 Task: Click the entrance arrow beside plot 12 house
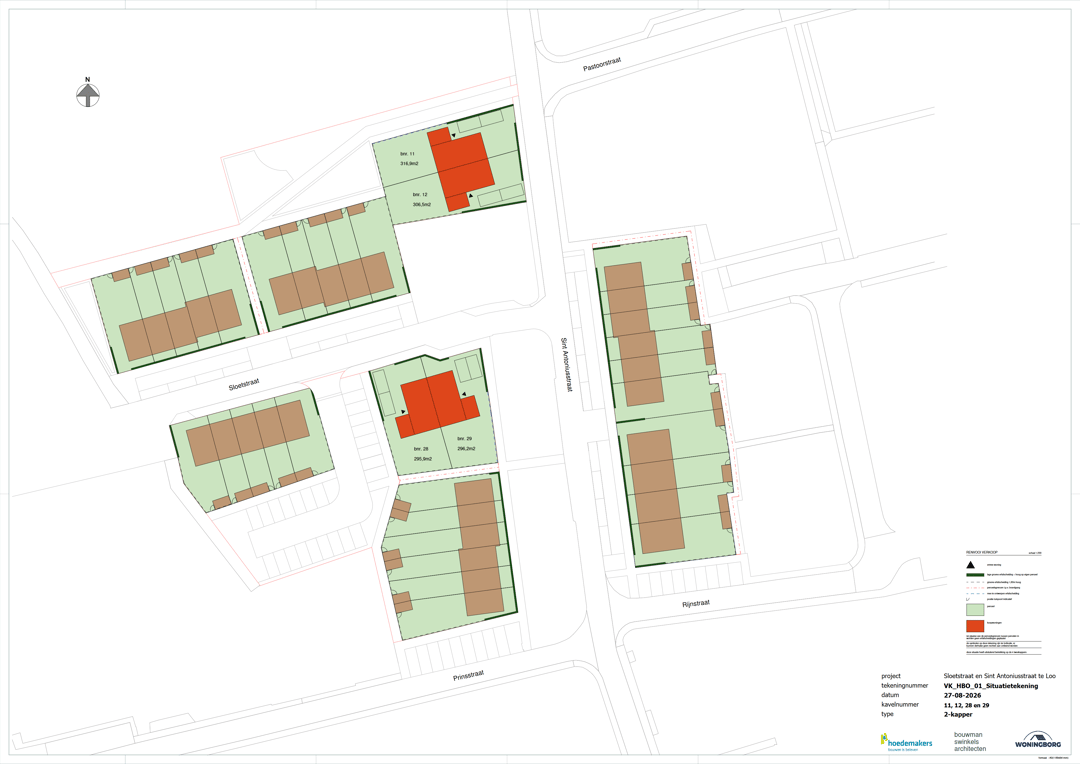[470, 196]
